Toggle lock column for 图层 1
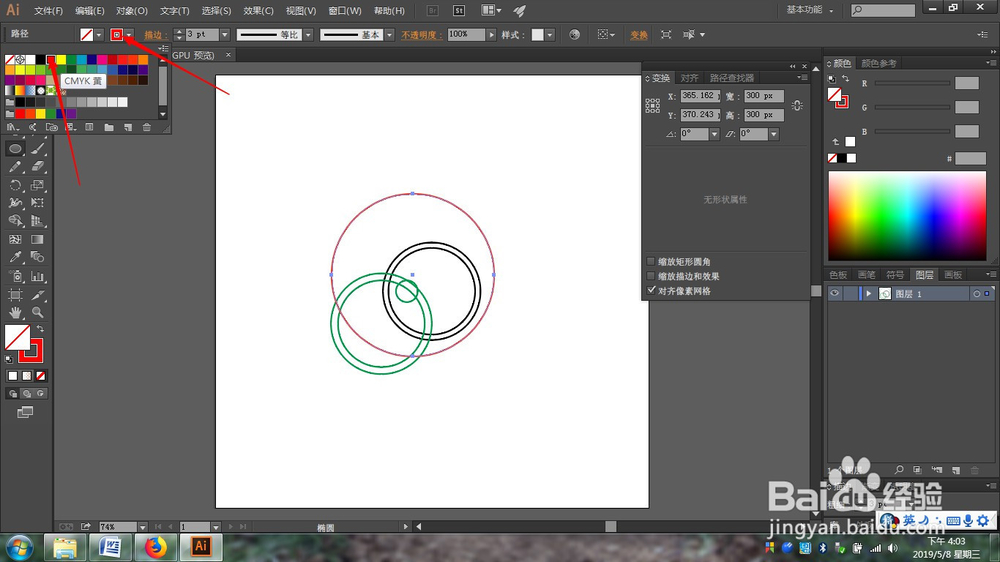Screen dimensions: 1000x562 click(x=850, y=293)
